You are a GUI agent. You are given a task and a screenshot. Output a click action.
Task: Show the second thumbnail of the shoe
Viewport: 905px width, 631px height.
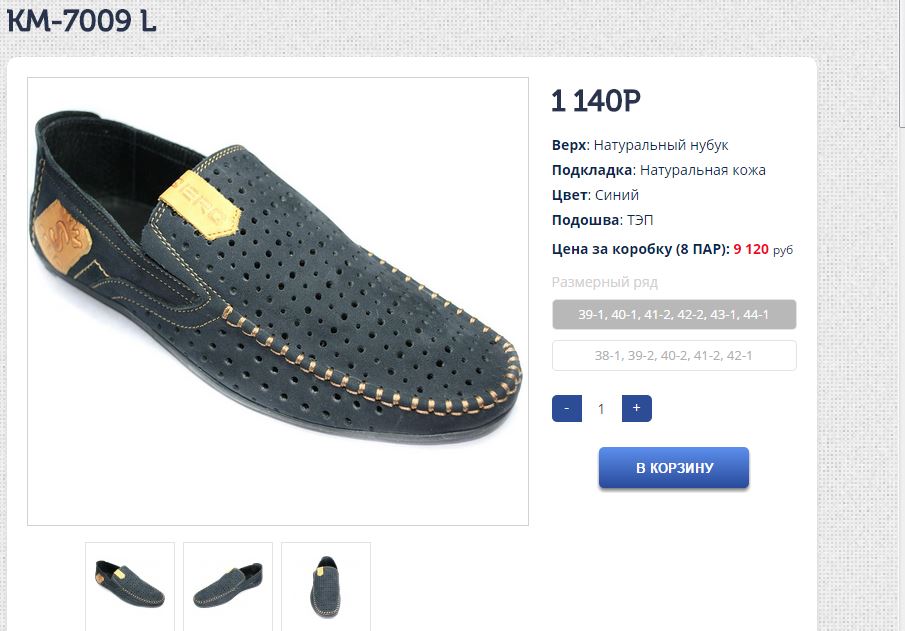[228, 585]
